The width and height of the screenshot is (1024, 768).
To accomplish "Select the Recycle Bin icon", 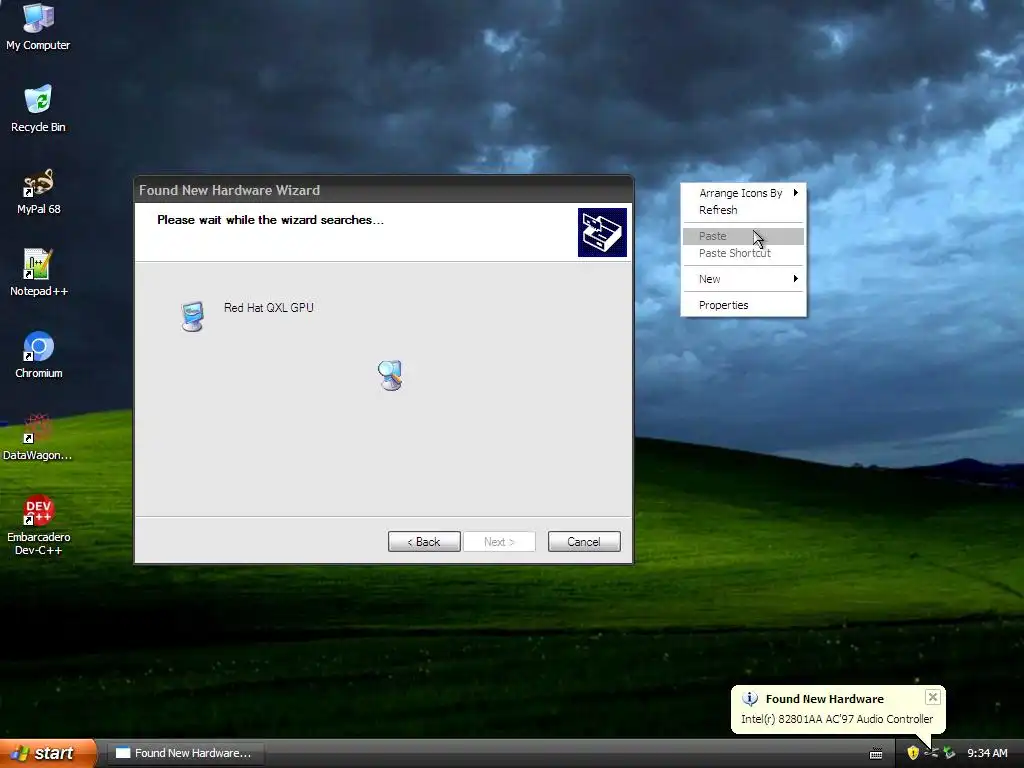I will pos(38,108).
